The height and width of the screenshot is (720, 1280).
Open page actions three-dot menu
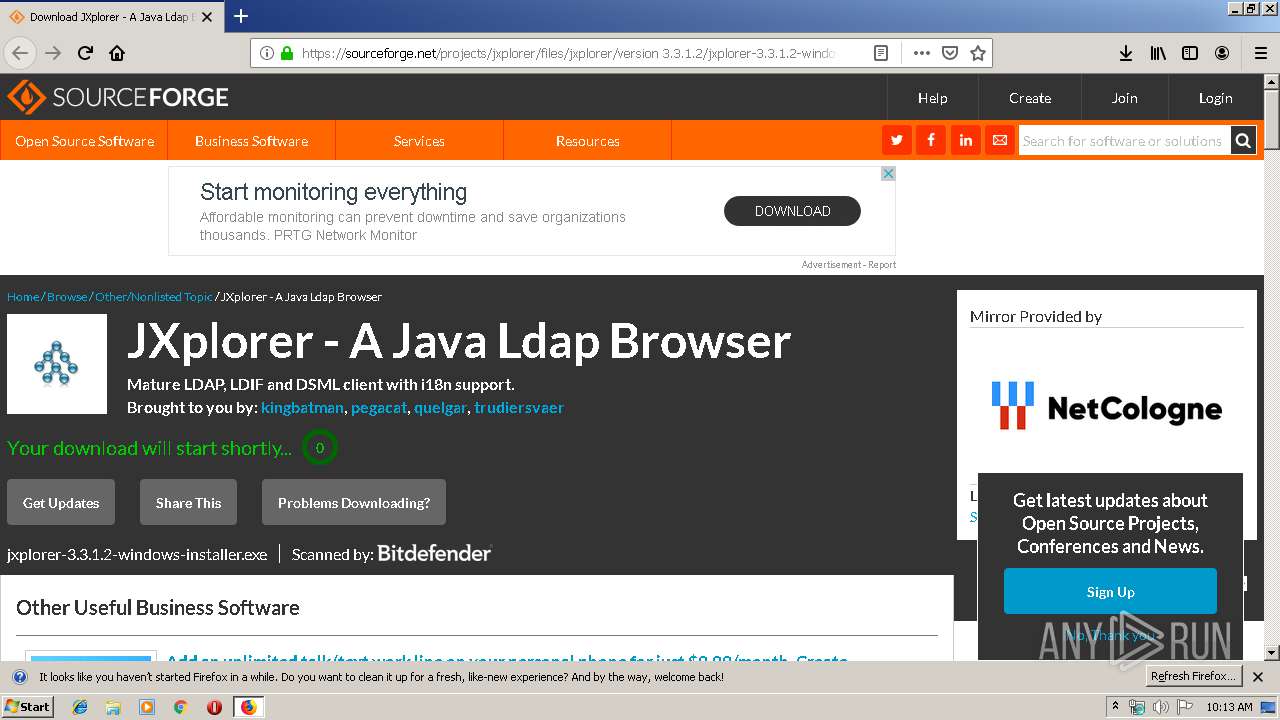coord(922,53)
